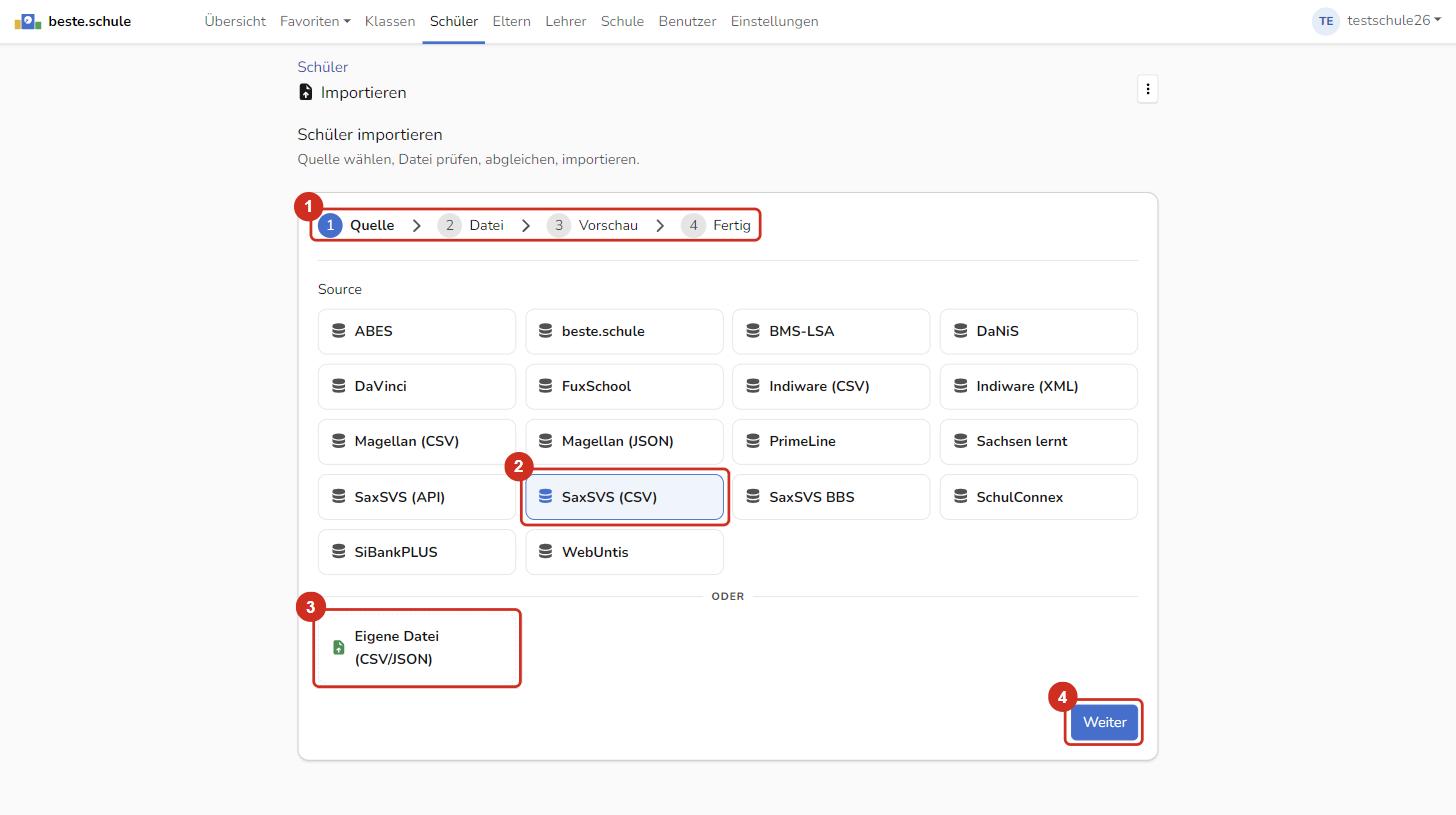The height and width of the screenshot is (815, 1456).
Task: Click the TE user avatar
Action: click(x=1325, y=21)
